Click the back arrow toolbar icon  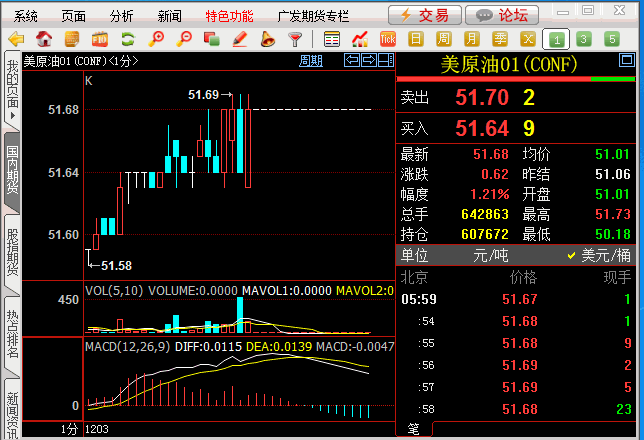pos(15,40)
